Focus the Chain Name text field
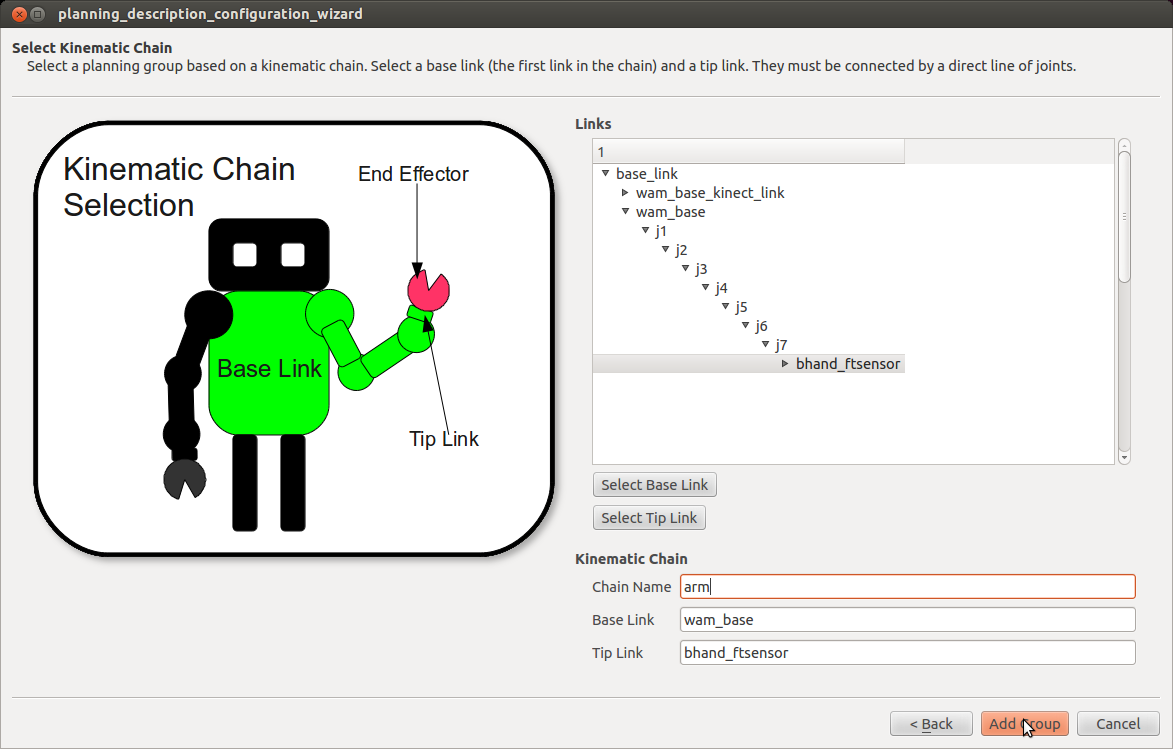This screenshot has height=749, width=1173. point(906,587)
